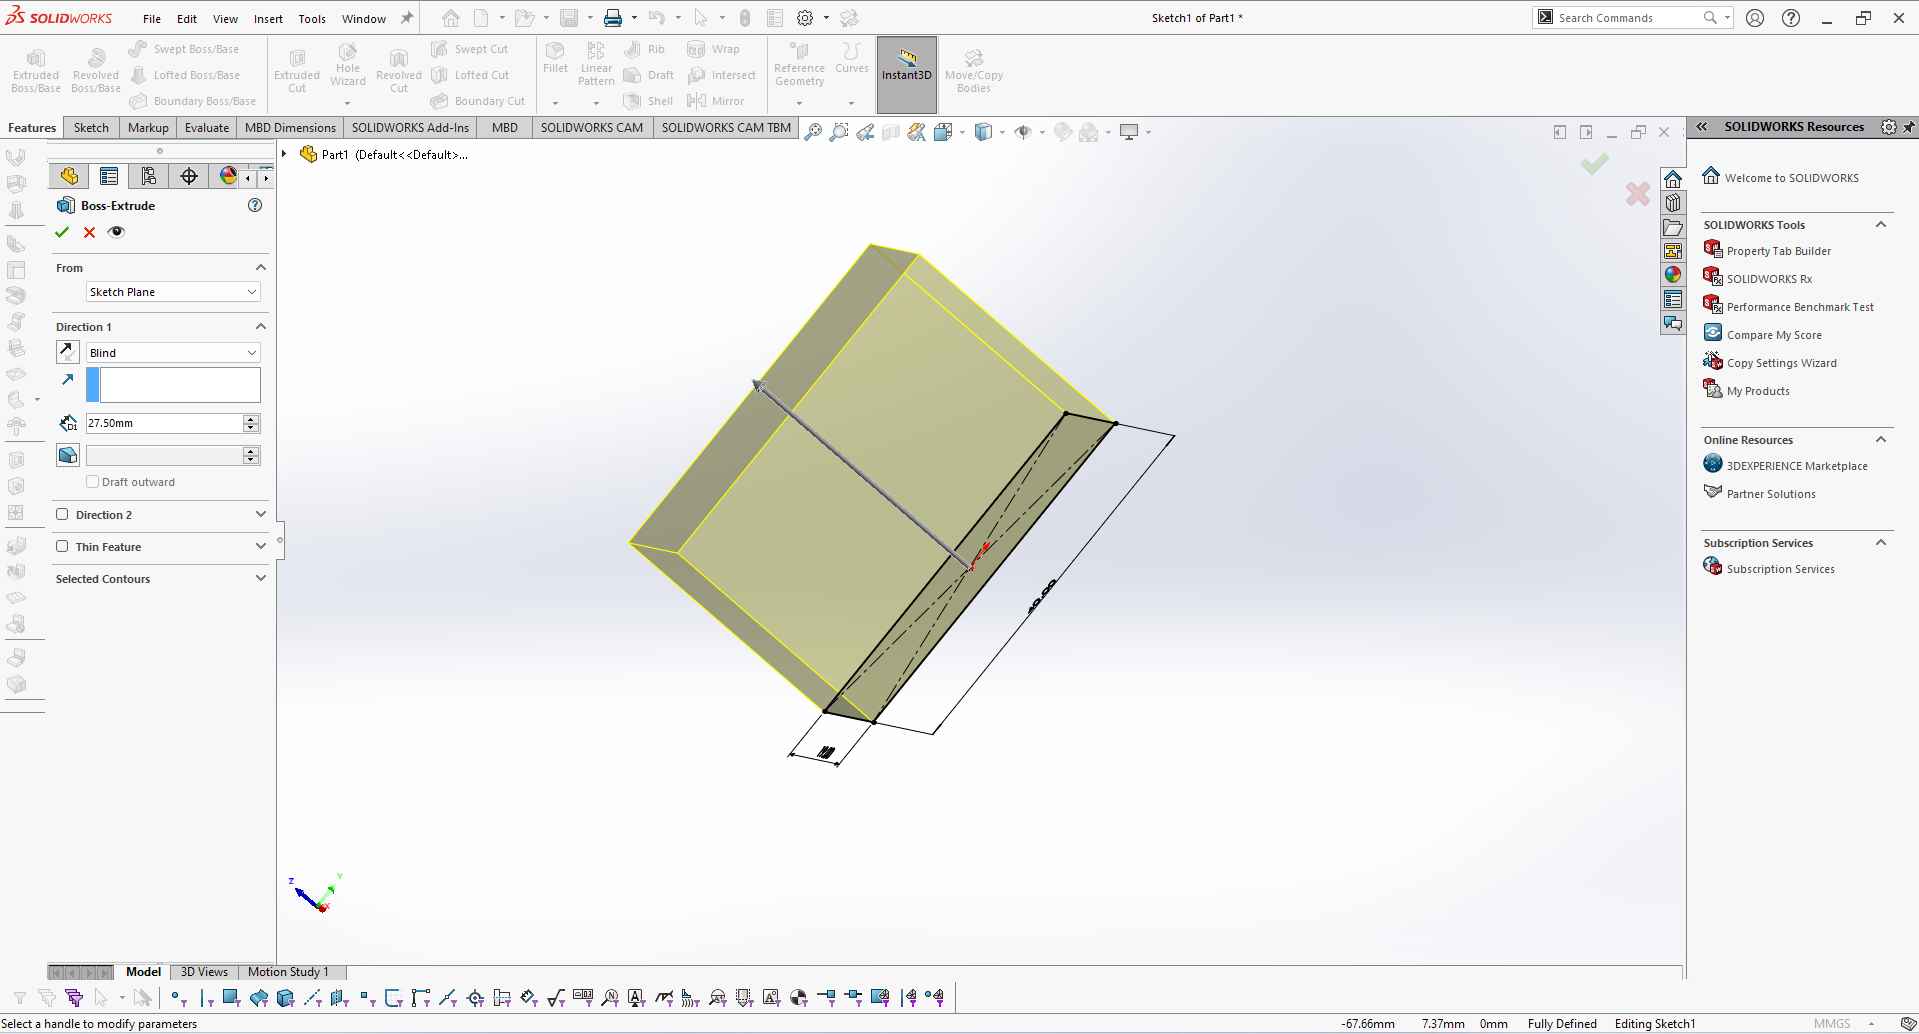Select the Zoom to Fit icon
The height and width of the screenshot is (1034, 1919).
click(x=813, y=132)
